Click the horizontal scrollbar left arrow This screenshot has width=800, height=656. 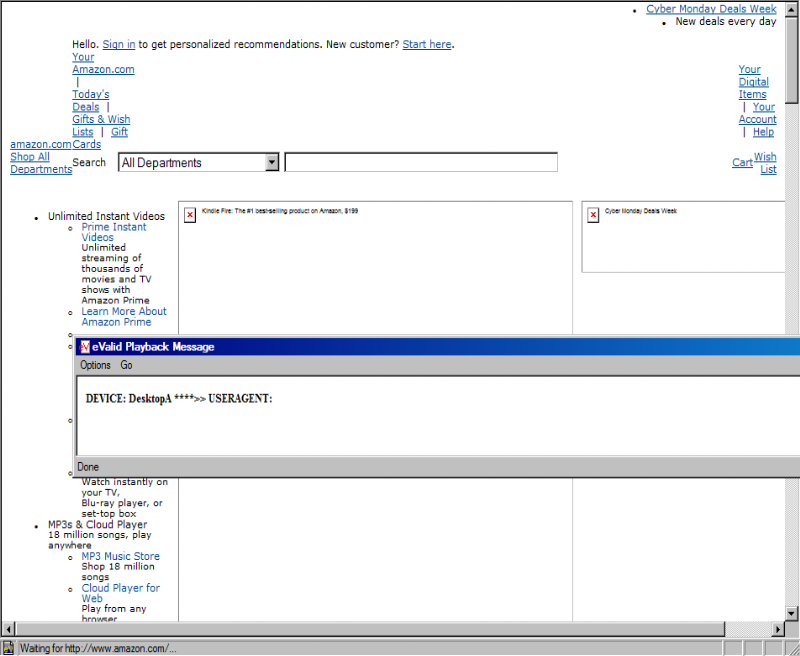pos(8,629)
